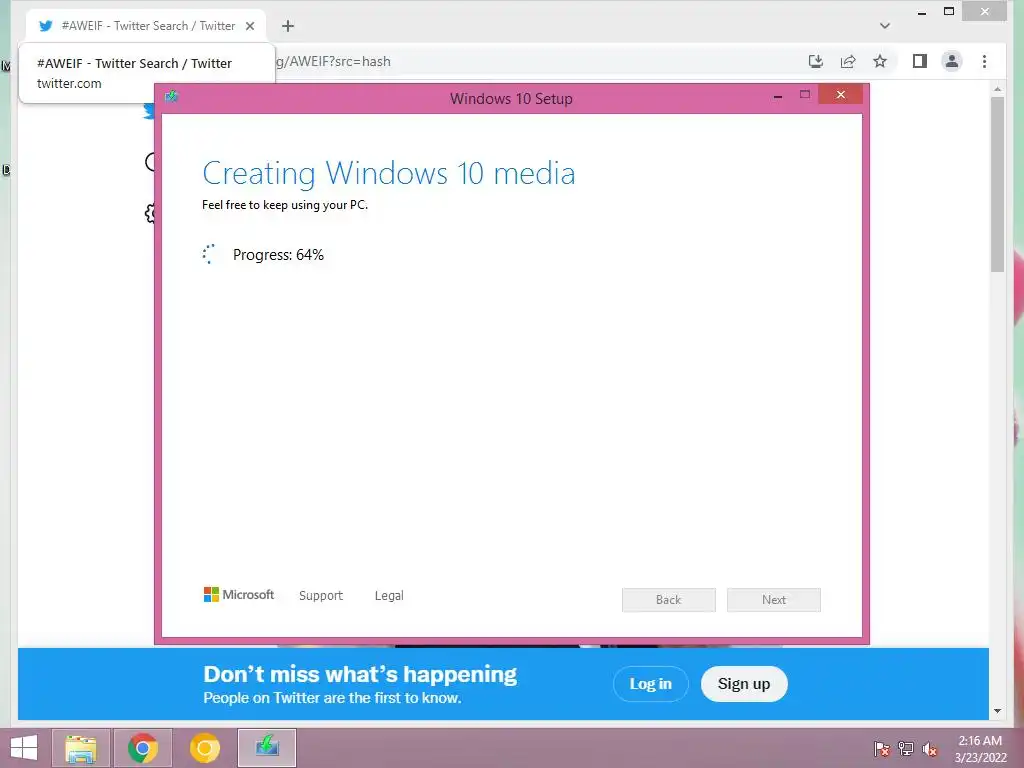
Task: Click the Chrome page vertical scrollbar thumb
Action: pos(997,184)
